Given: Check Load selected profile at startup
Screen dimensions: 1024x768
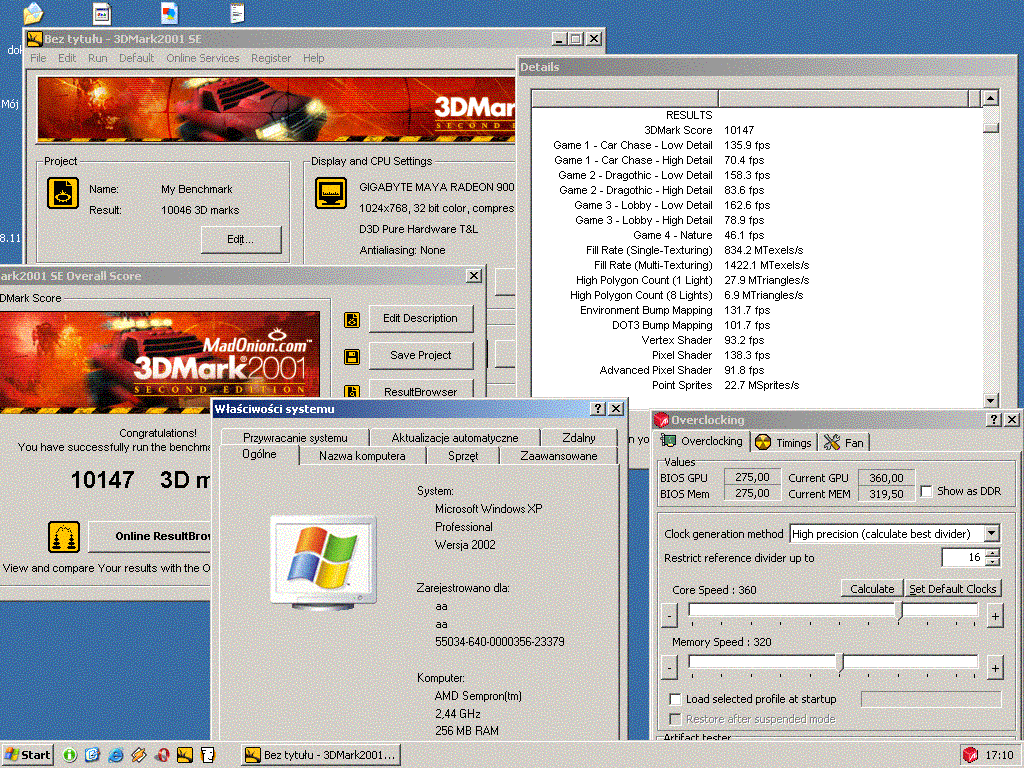Looking at the screenshot, I should coord(675,699).
